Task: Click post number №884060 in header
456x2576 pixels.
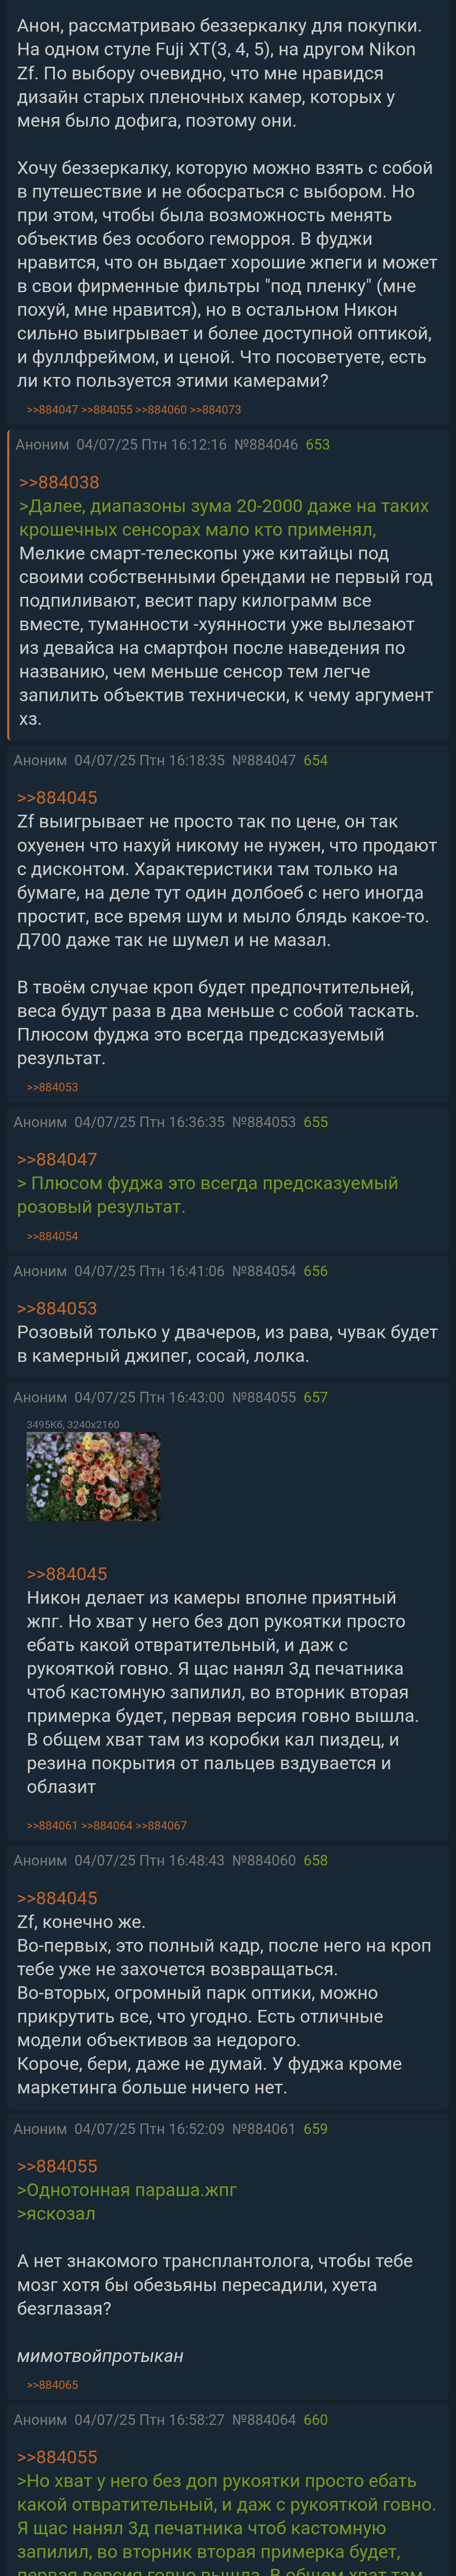Action: tap(263, 1860)
